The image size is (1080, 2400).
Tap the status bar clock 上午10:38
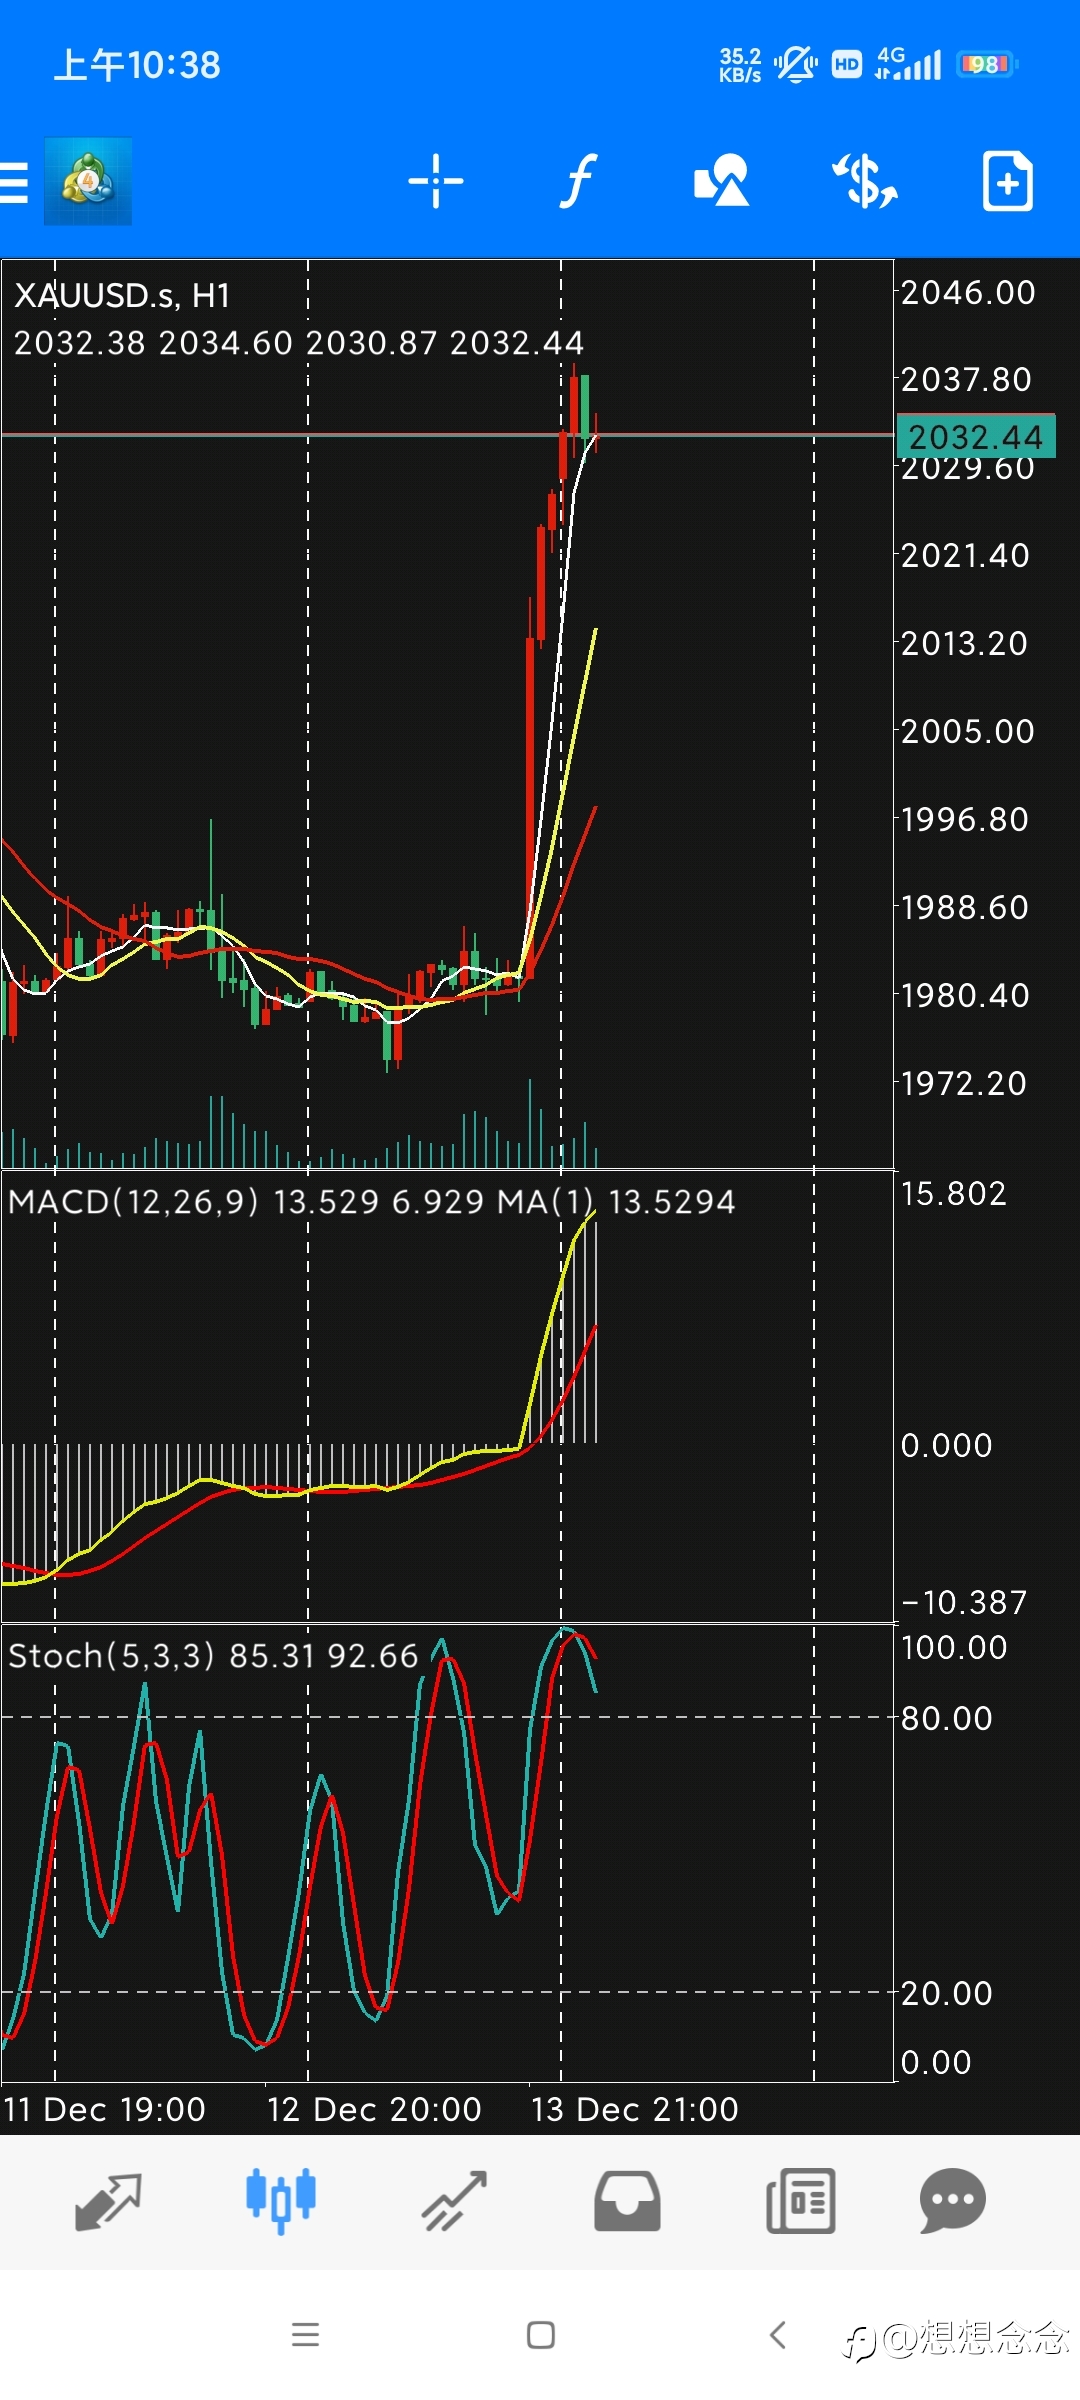click(x=137, y=65)
